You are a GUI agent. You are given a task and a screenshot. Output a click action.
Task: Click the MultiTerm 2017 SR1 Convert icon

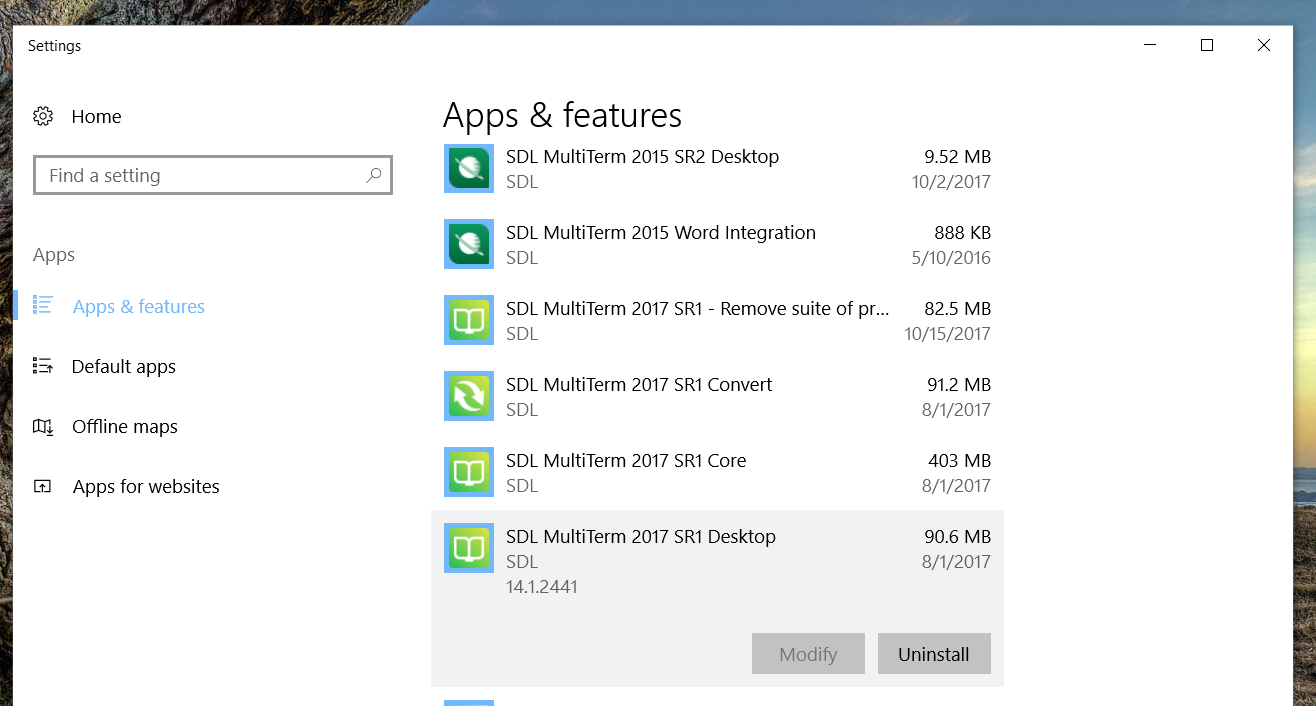point(468,397)
